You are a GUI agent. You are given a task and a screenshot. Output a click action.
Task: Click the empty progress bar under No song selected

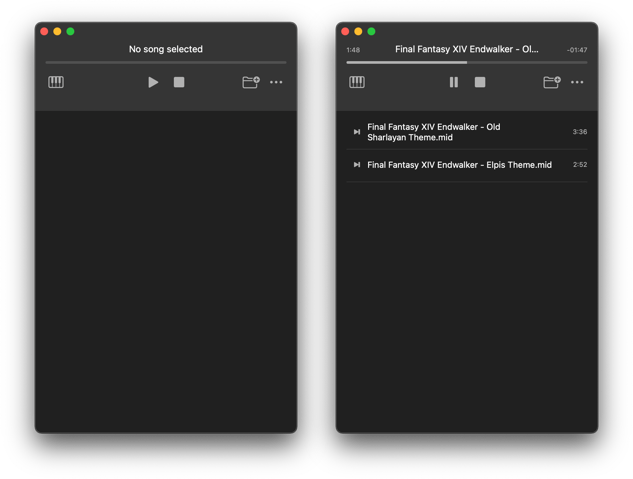pos(166,63)
